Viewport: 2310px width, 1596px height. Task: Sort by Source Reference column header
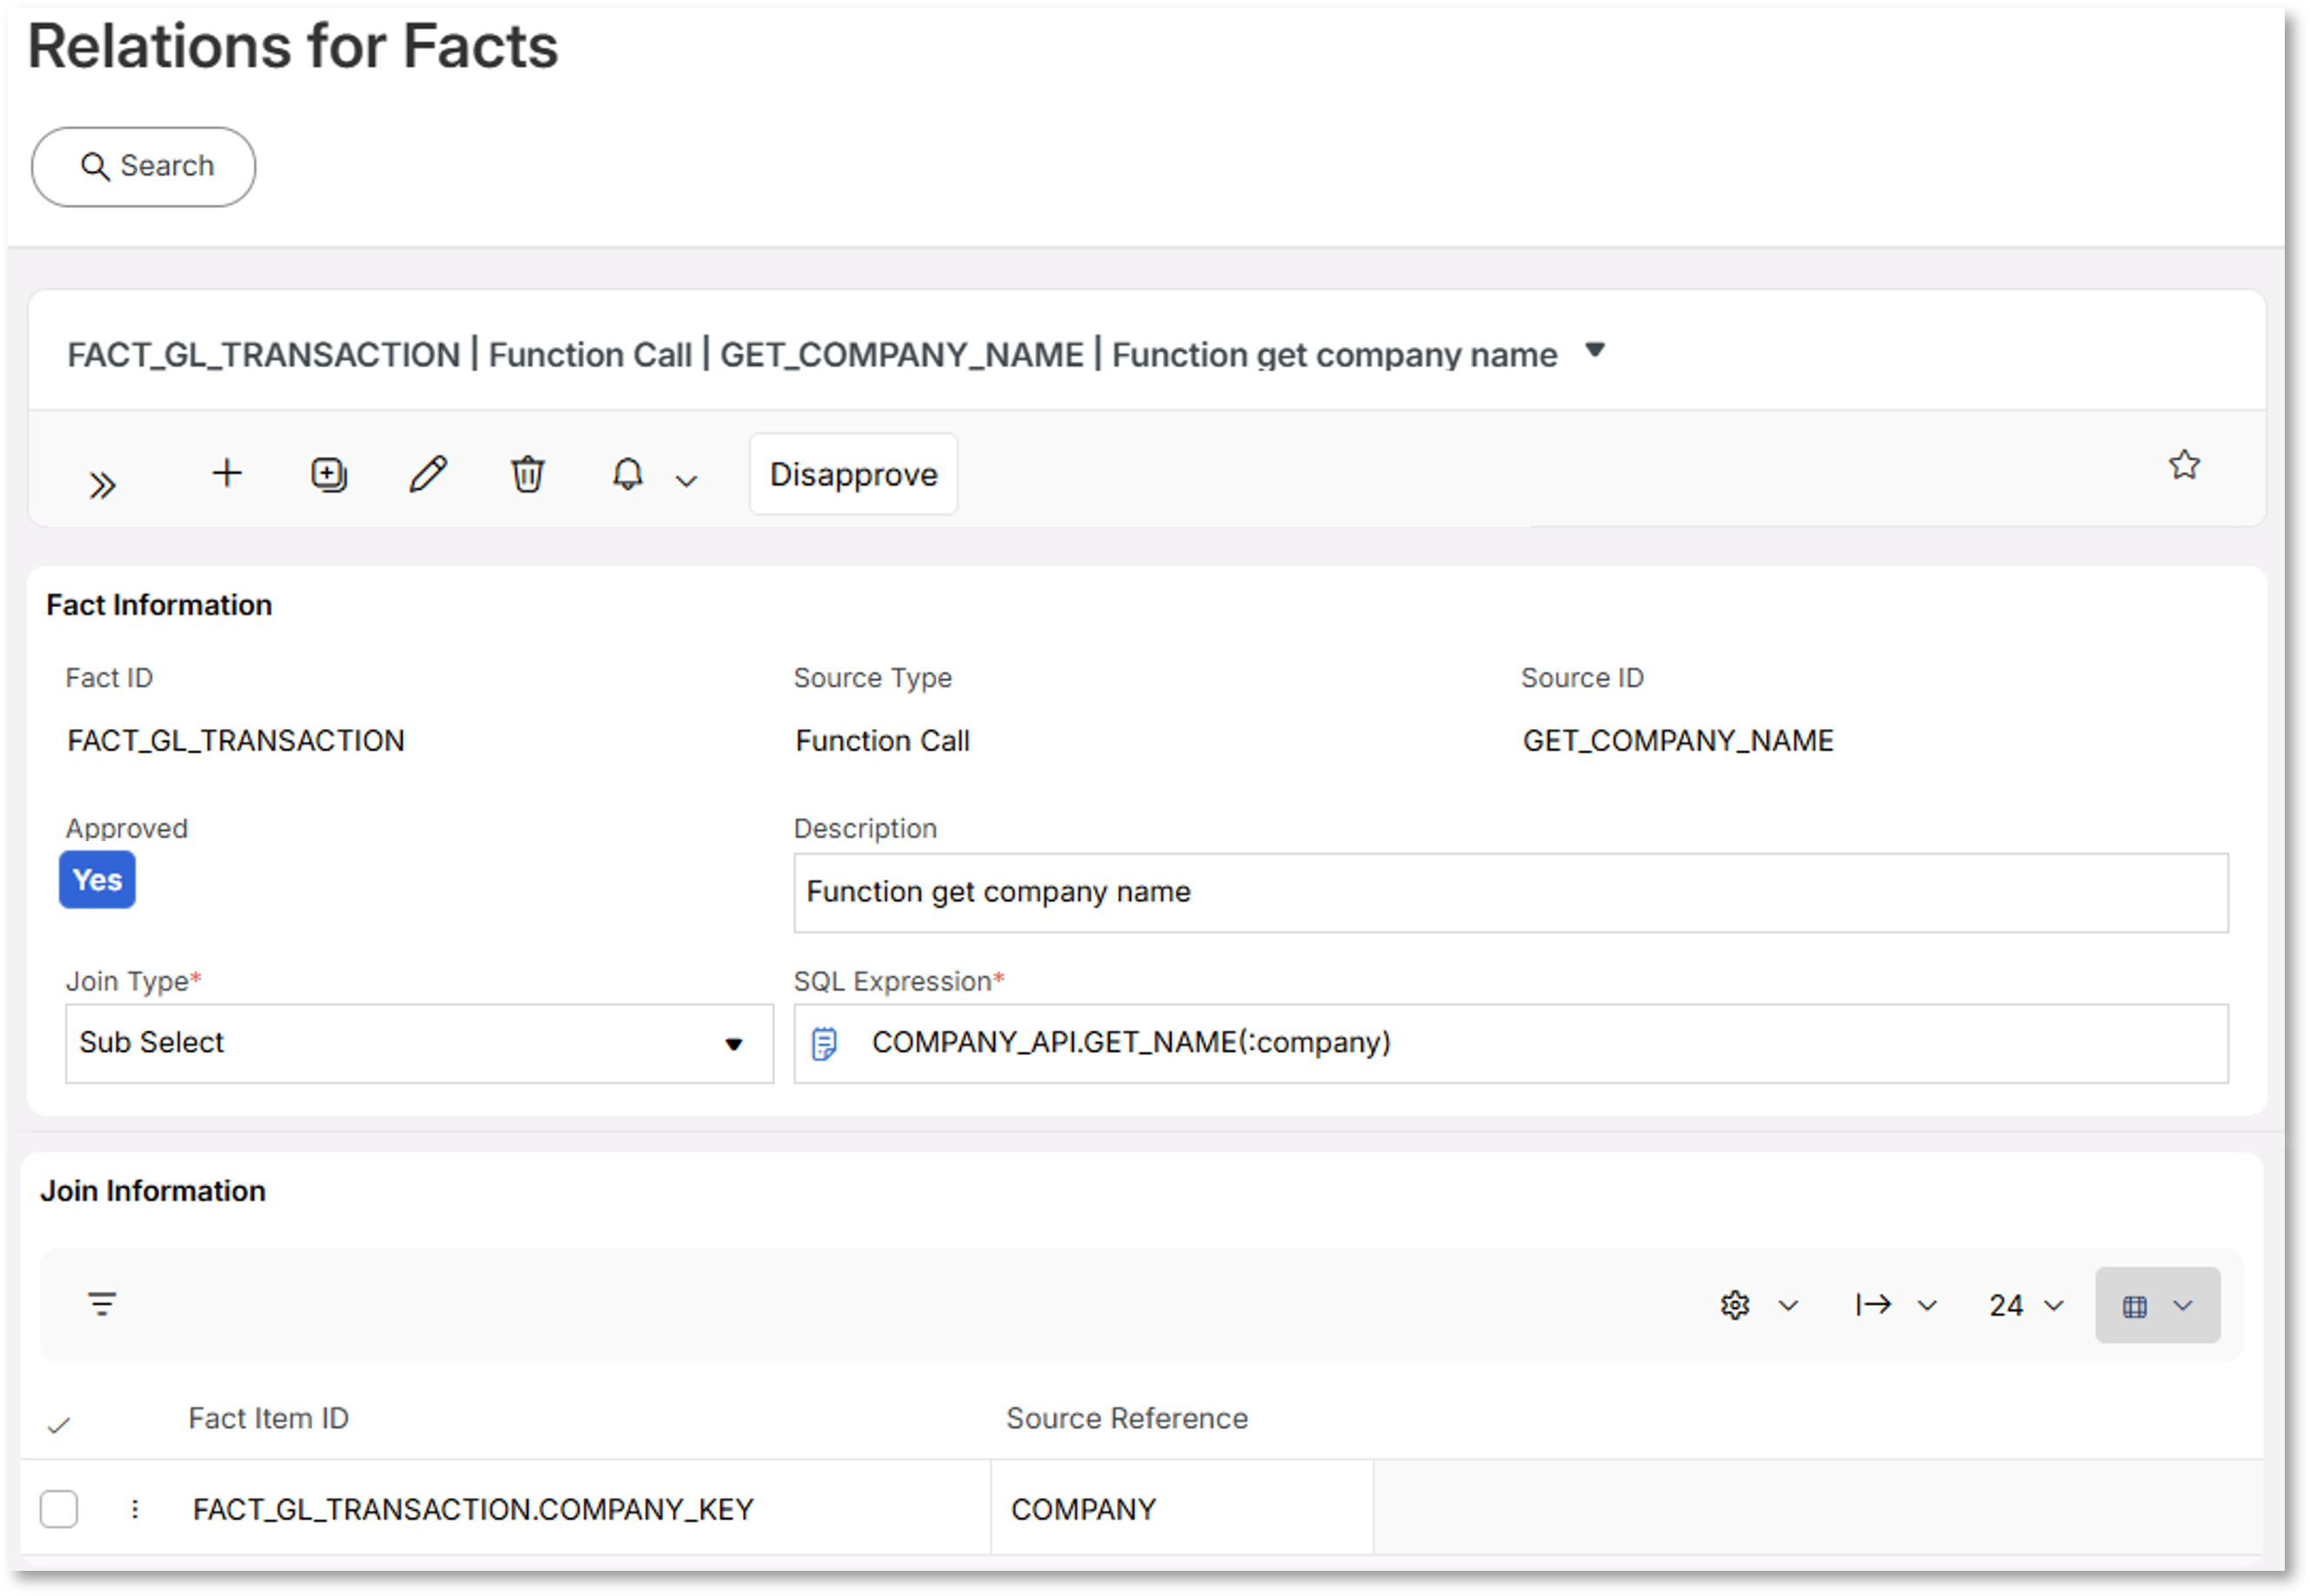[x=1126, y=1419]
